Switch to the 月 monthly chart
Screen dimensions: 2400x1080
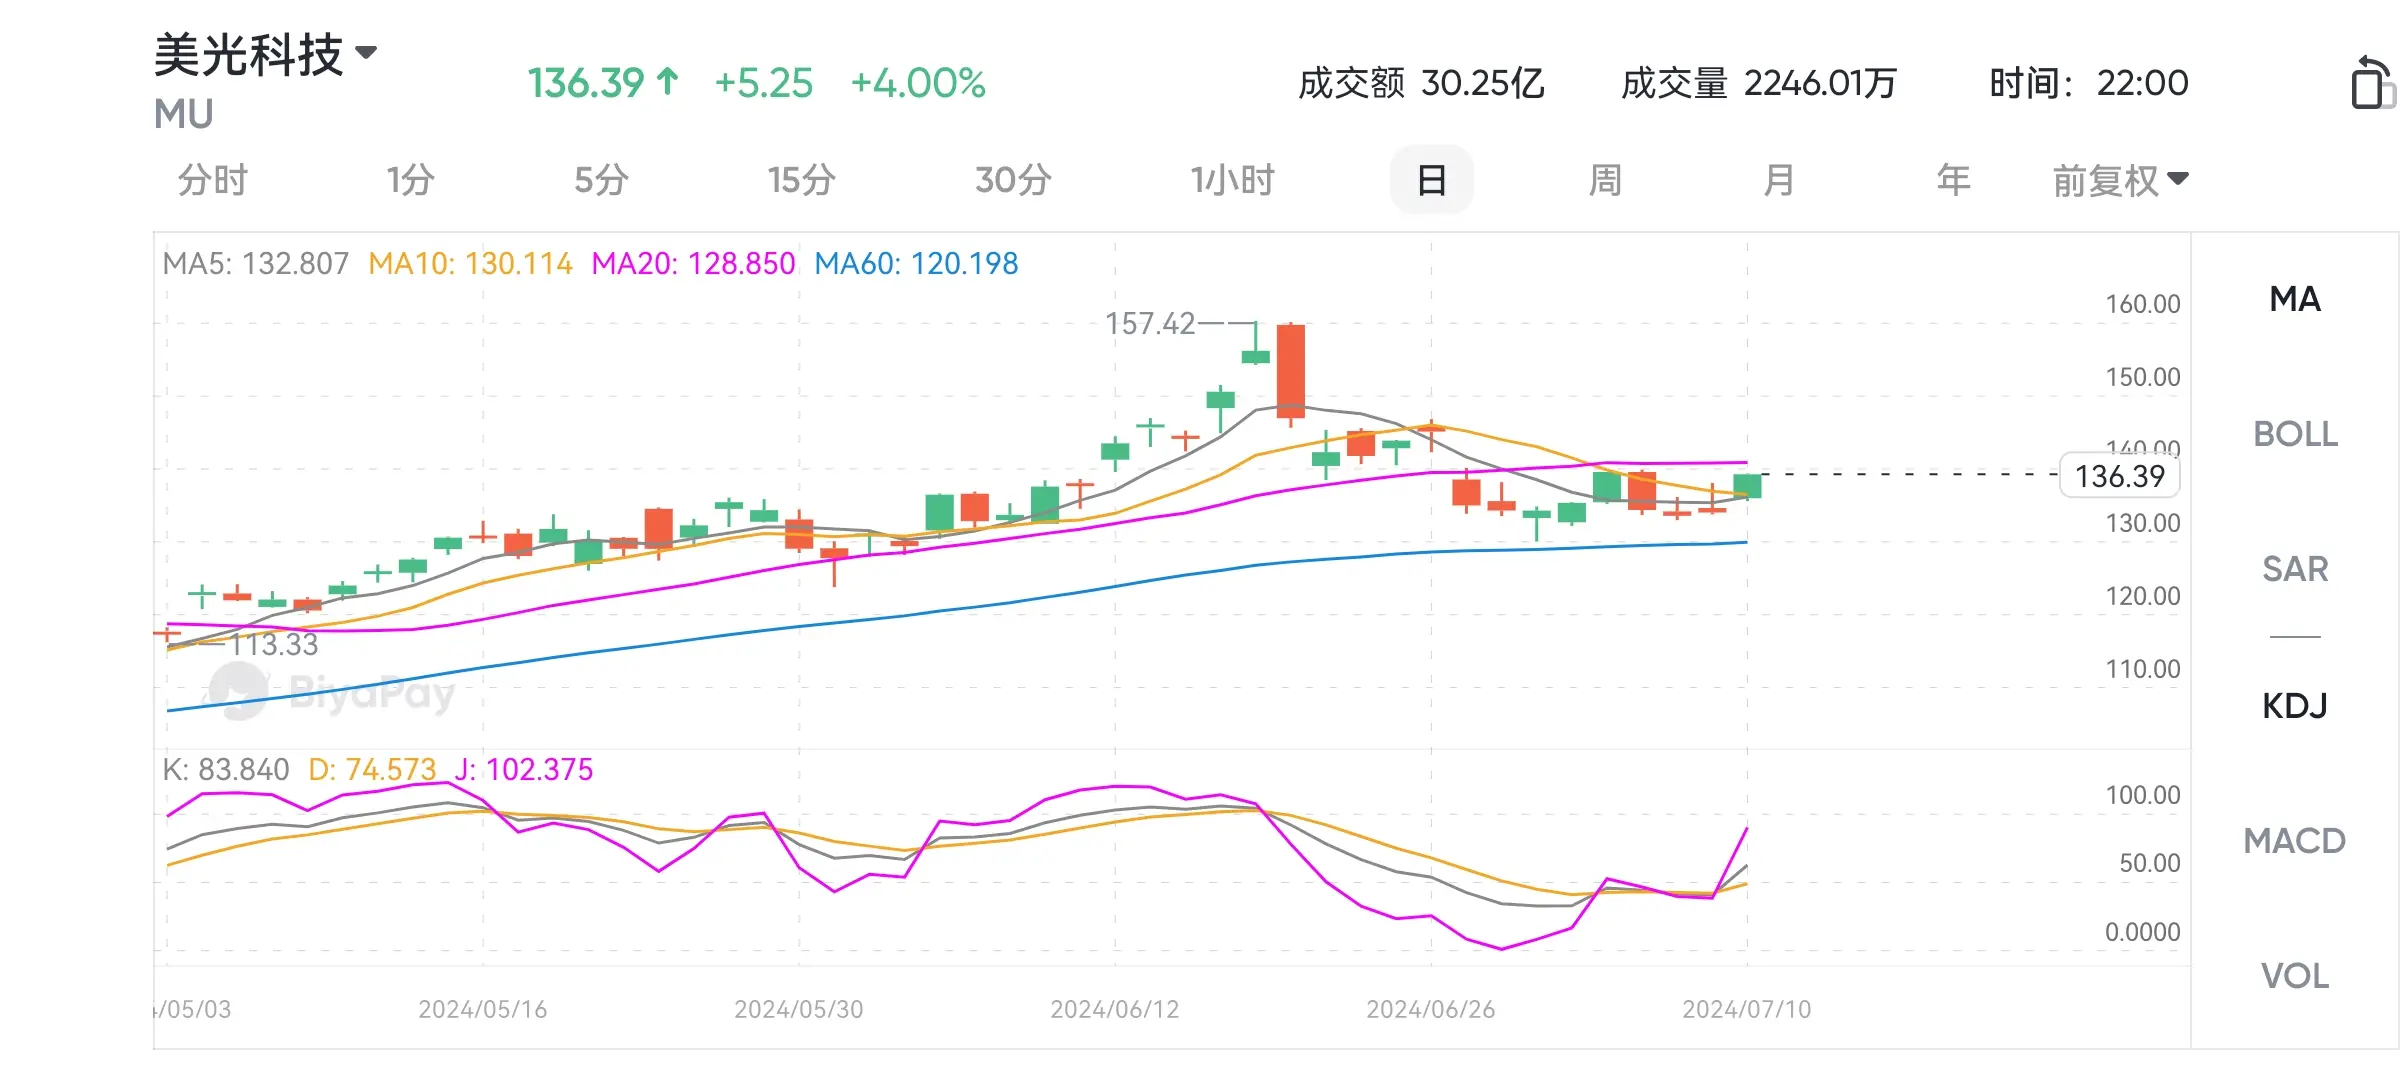1779,181
